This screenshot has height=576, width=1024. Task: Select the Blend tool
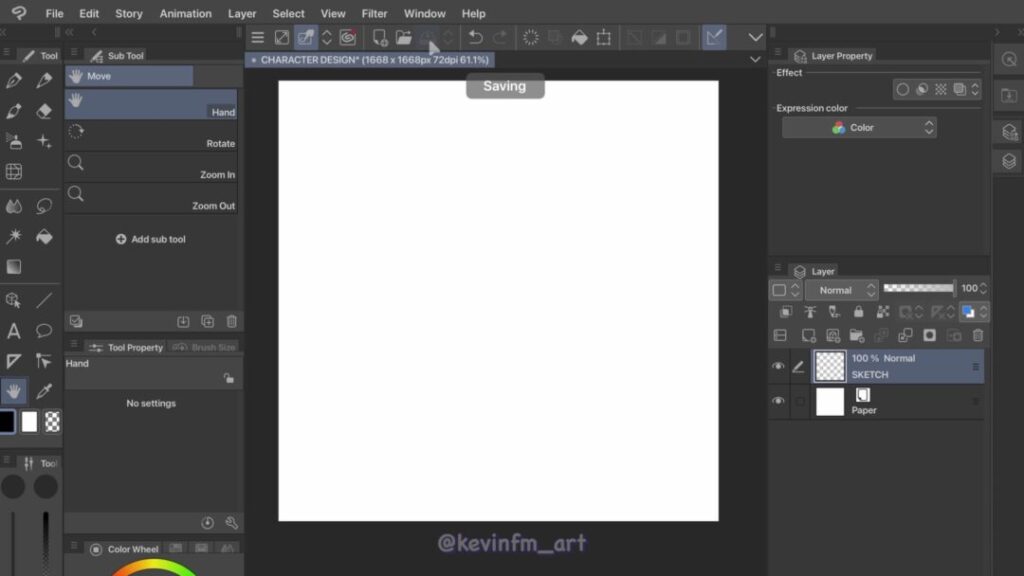(x=14, y=206)
